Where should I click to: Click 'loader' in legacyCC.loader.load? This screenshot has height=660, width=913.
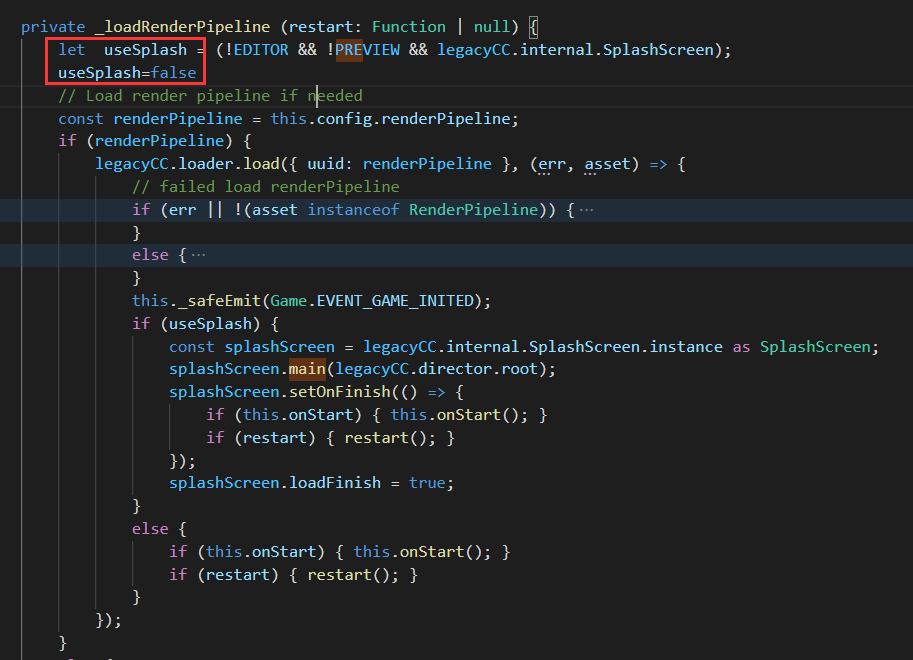[206, 164]
